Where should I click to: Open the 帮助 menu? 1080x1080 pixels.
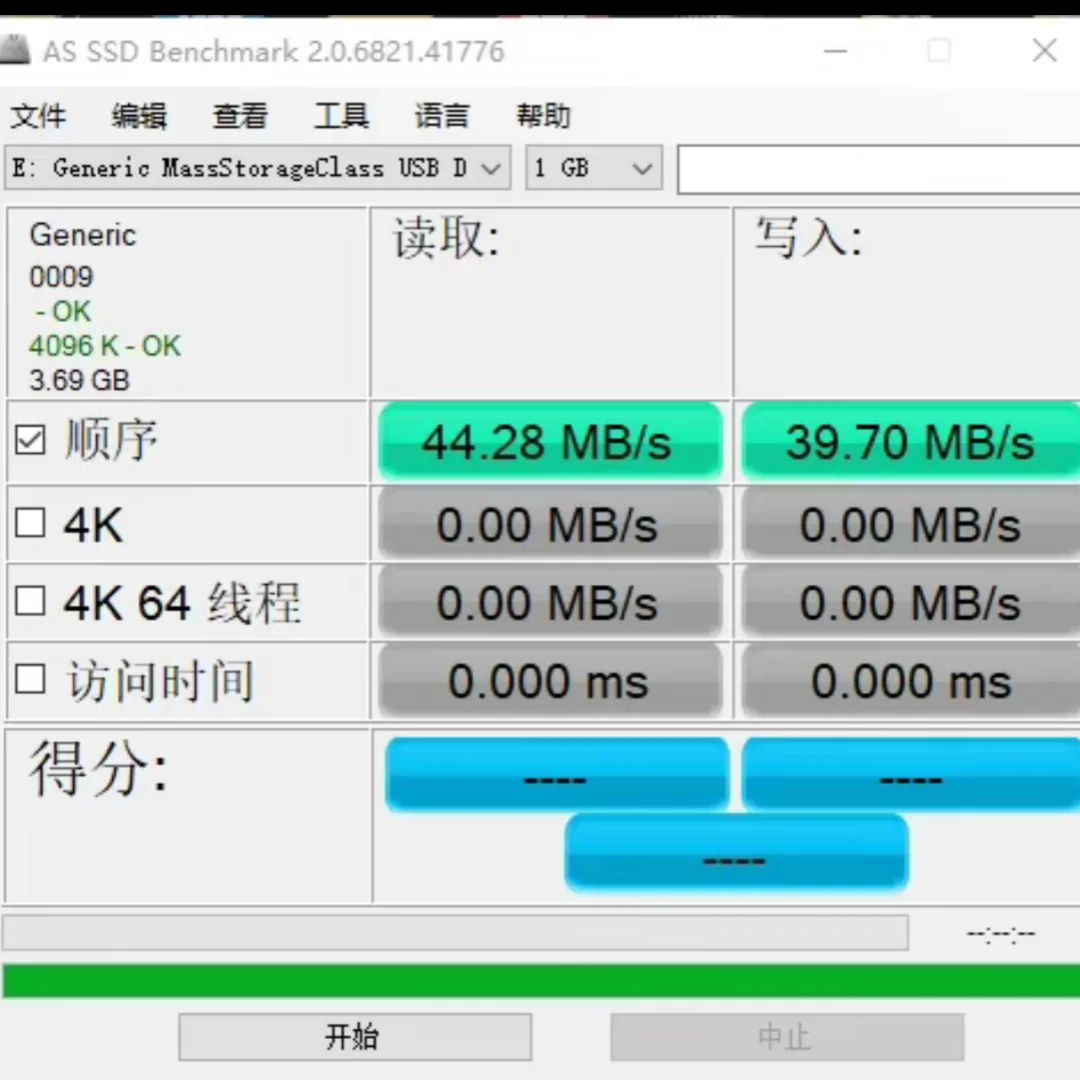pyautogui.click(x=543, y=116)
